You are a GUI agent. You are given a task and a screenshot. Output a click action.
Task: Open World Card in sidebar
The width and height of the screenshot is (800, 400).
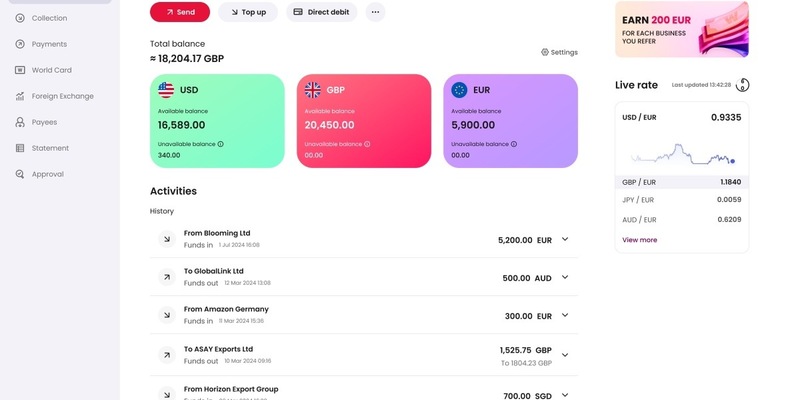click(50, 70)
